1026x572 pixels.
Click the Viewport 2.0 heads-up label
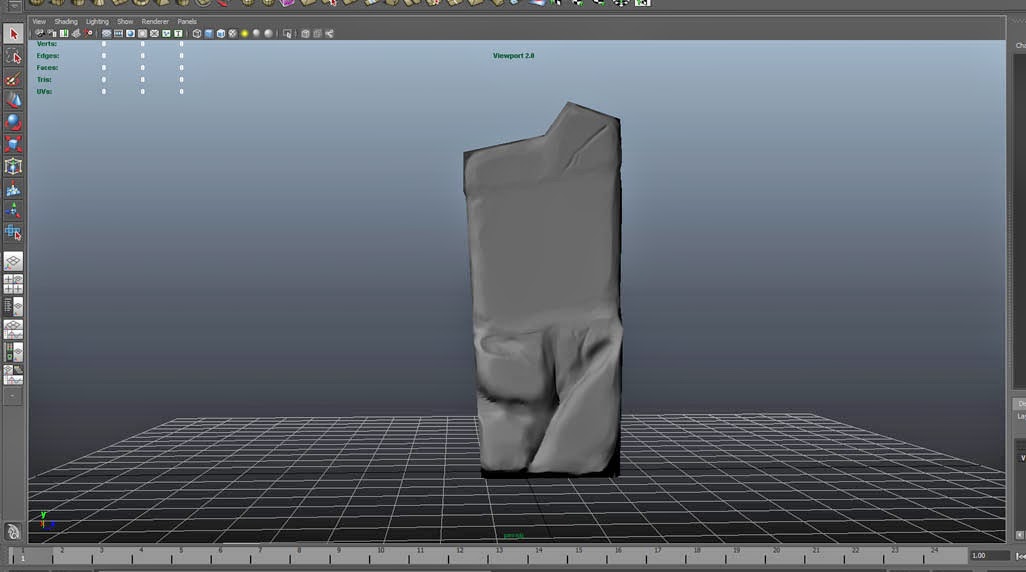pyautogui.click(x=514, y=56)
